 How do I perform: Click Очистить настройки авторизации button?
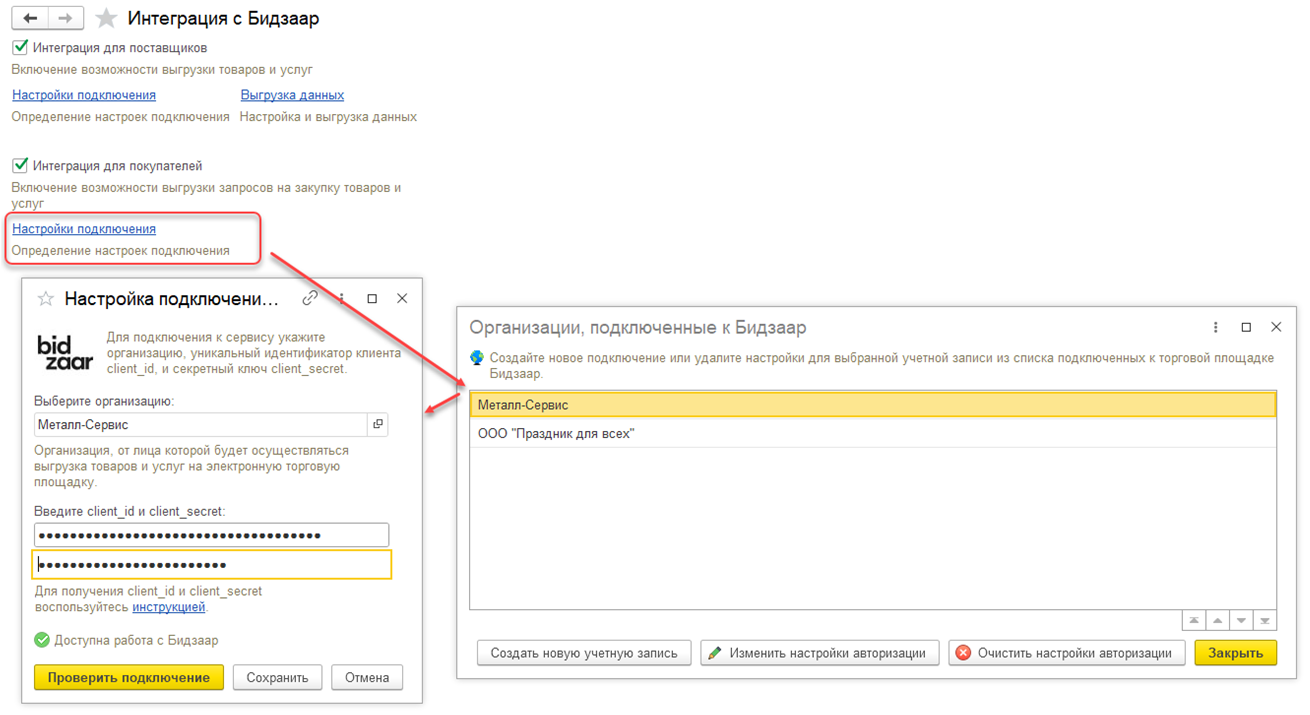[1067, 653]
